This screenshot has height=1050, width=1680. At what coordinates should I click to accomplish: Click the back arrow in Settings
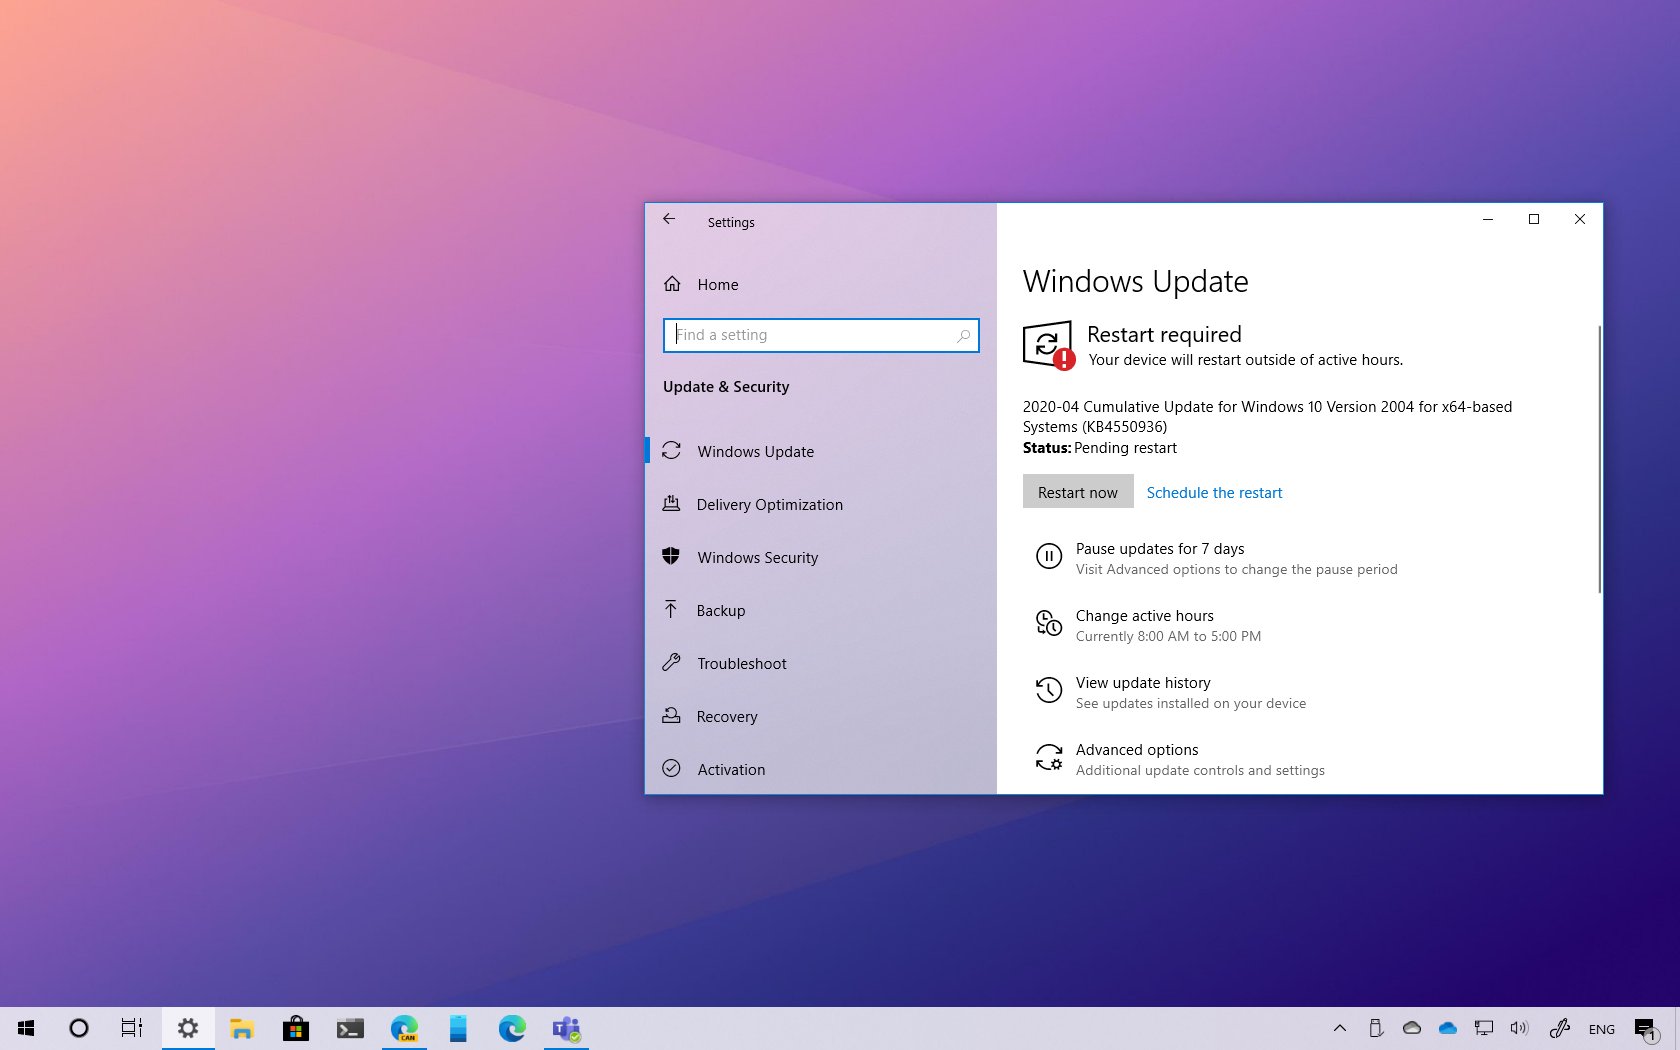pos(669,219)
